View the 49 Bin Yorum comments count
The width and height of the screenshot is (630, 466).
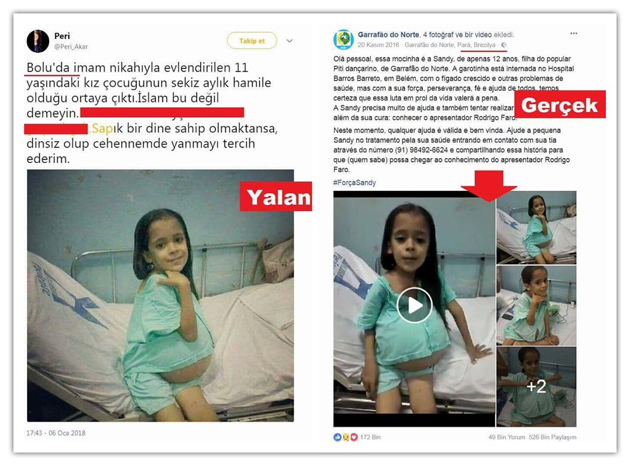[507, 437]
